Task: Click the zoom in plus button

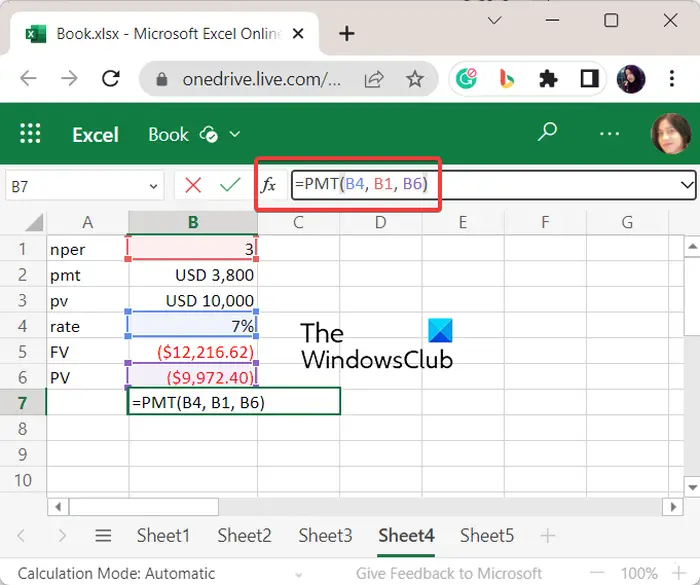Action: tap(679, 573)
